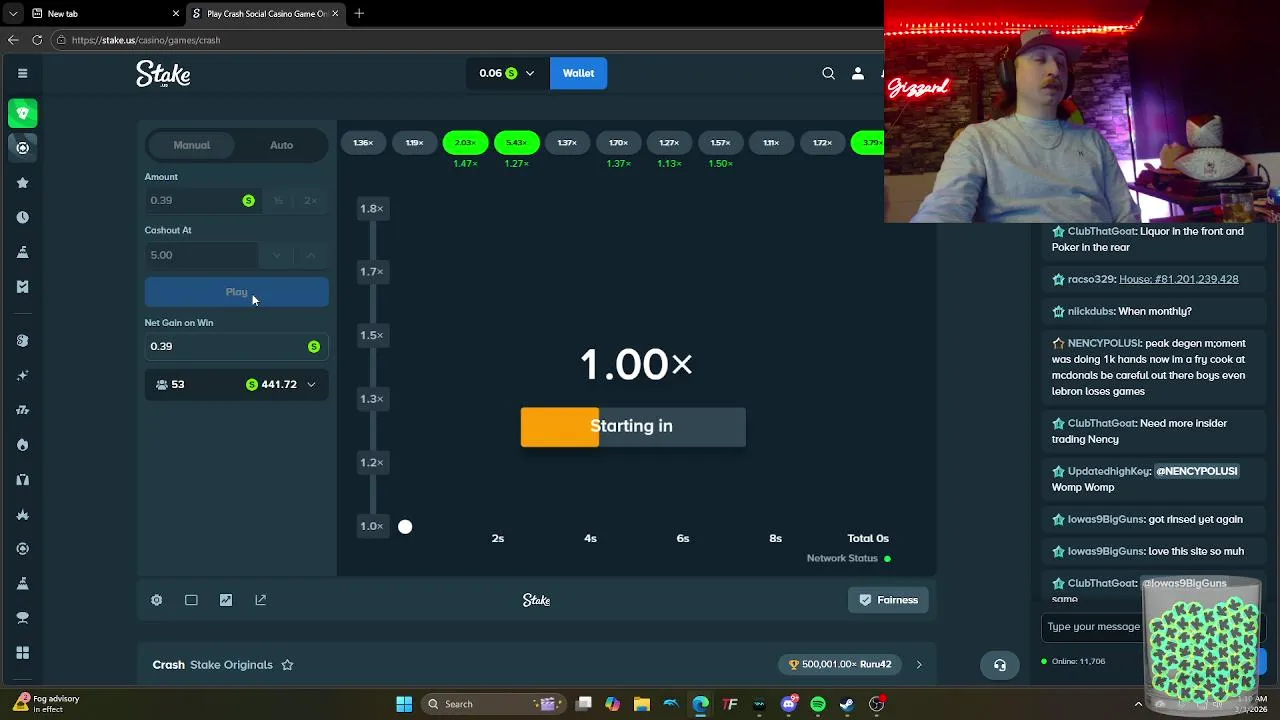This screenshot has height=720, width=1280.
Task: Open the user profile icon
Action: click(x=857, y=73)
